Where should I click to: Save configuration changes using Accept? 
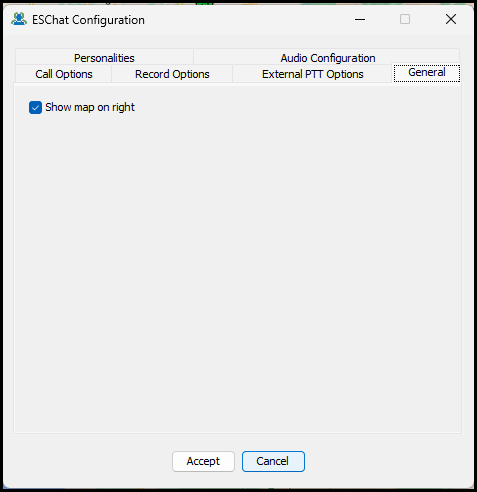point(203,461)
